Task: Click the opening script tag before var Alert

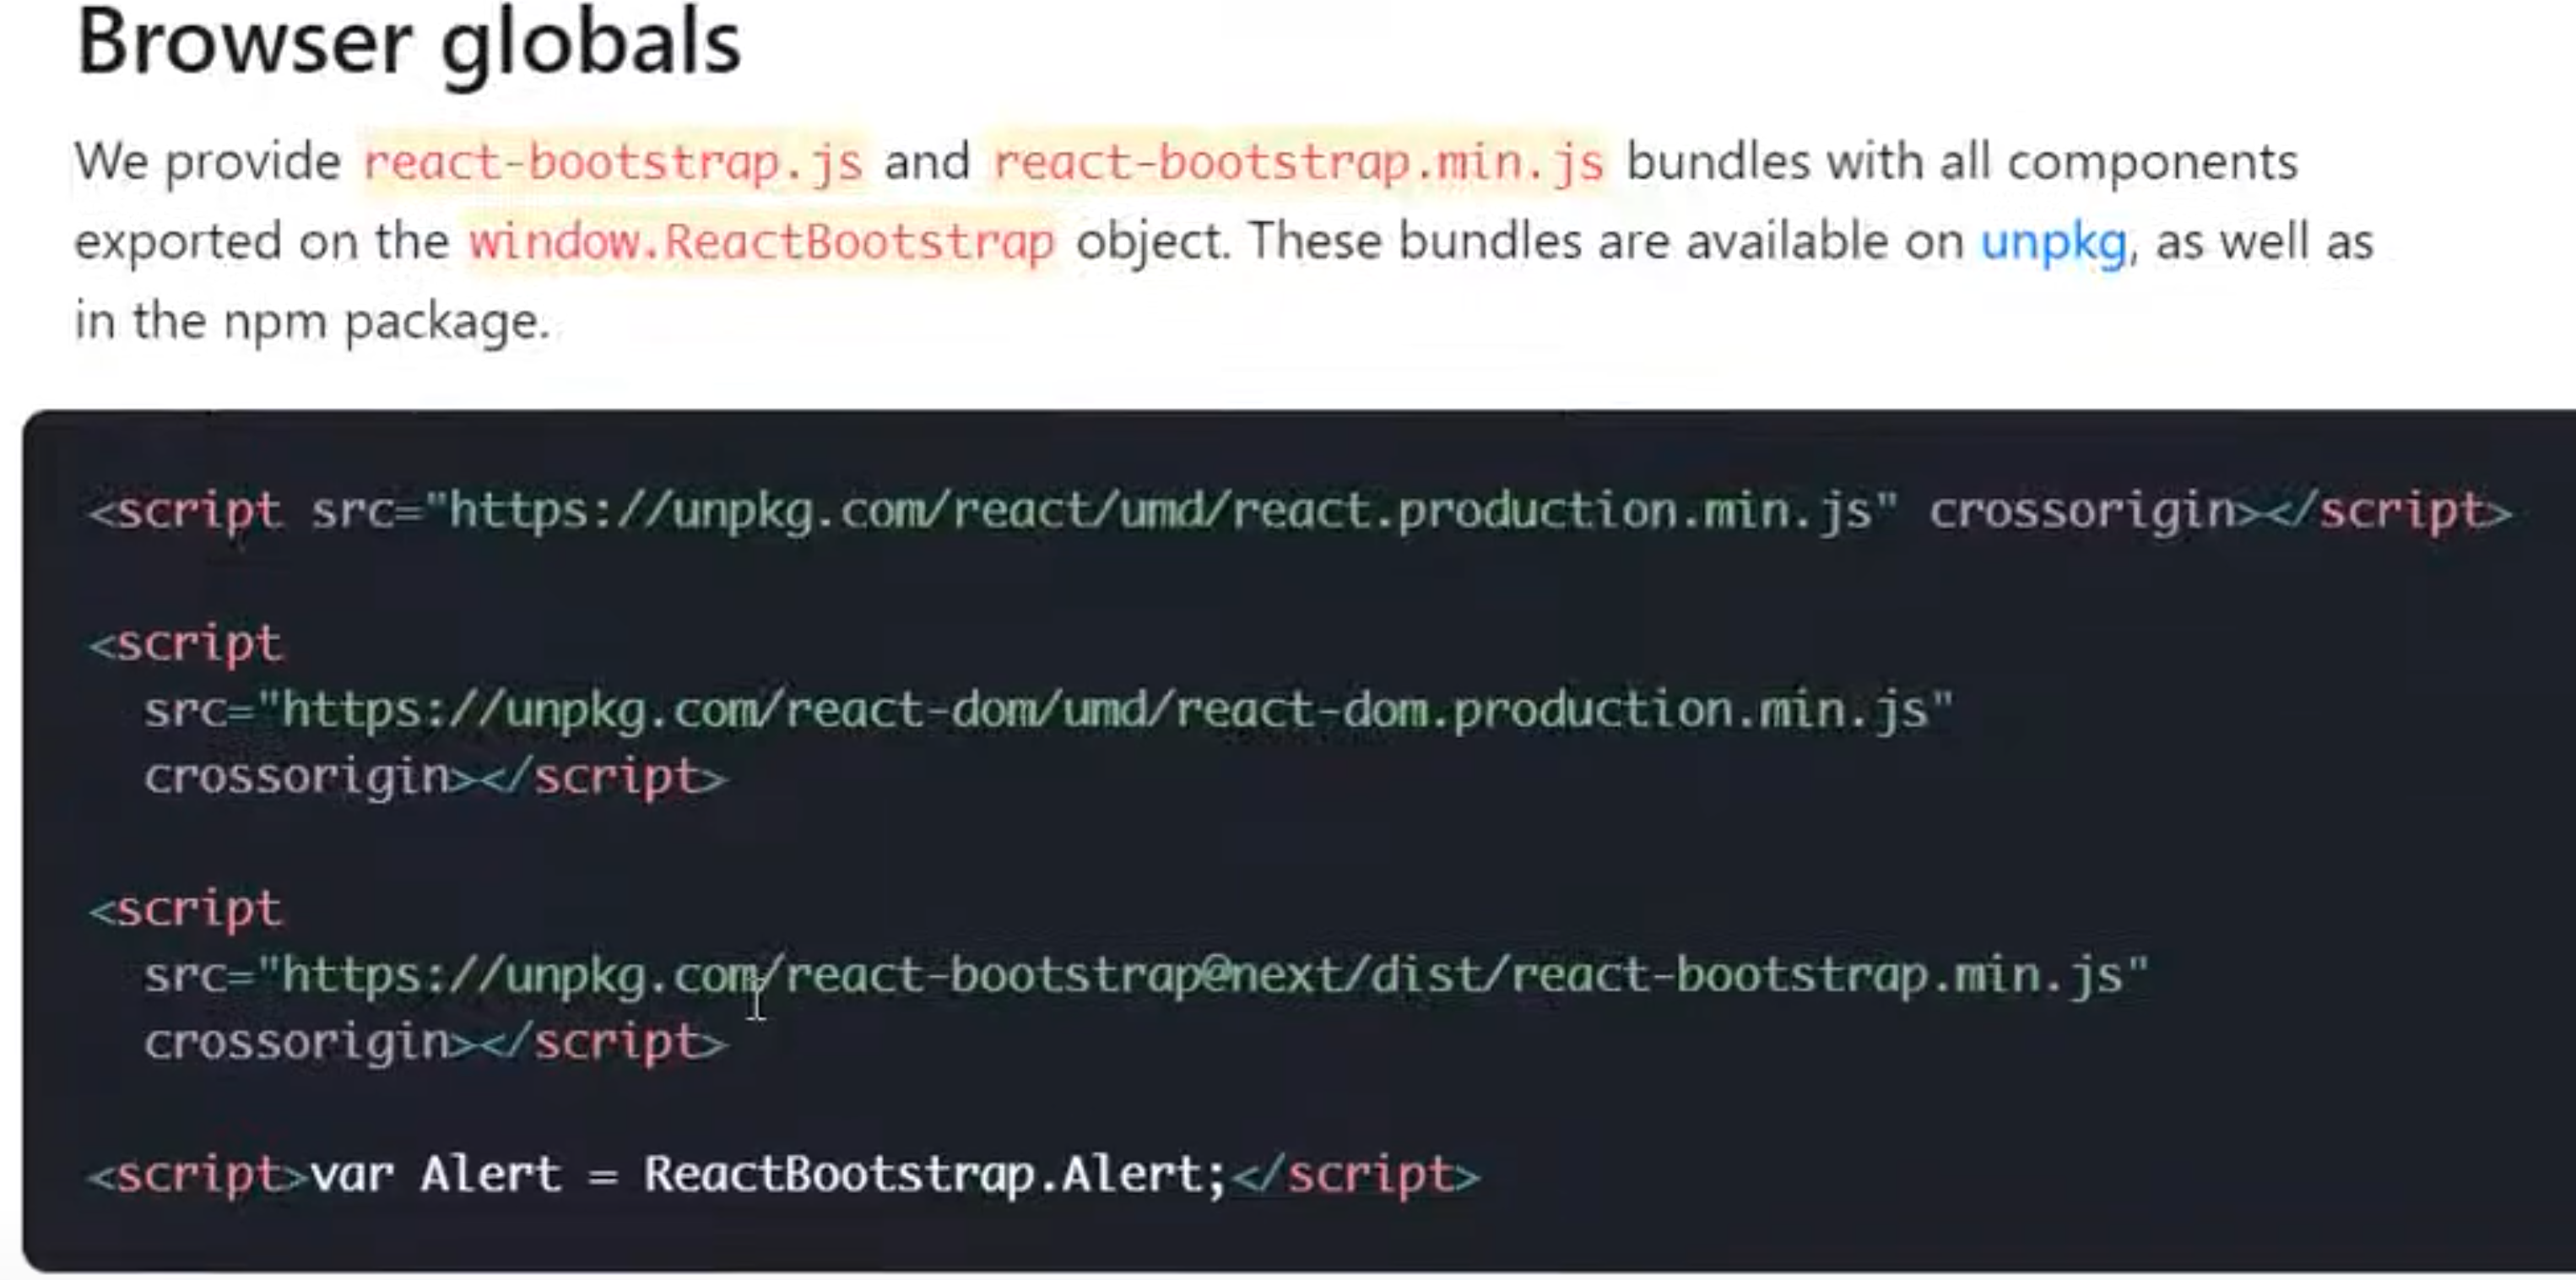Action: (198, 1174)
